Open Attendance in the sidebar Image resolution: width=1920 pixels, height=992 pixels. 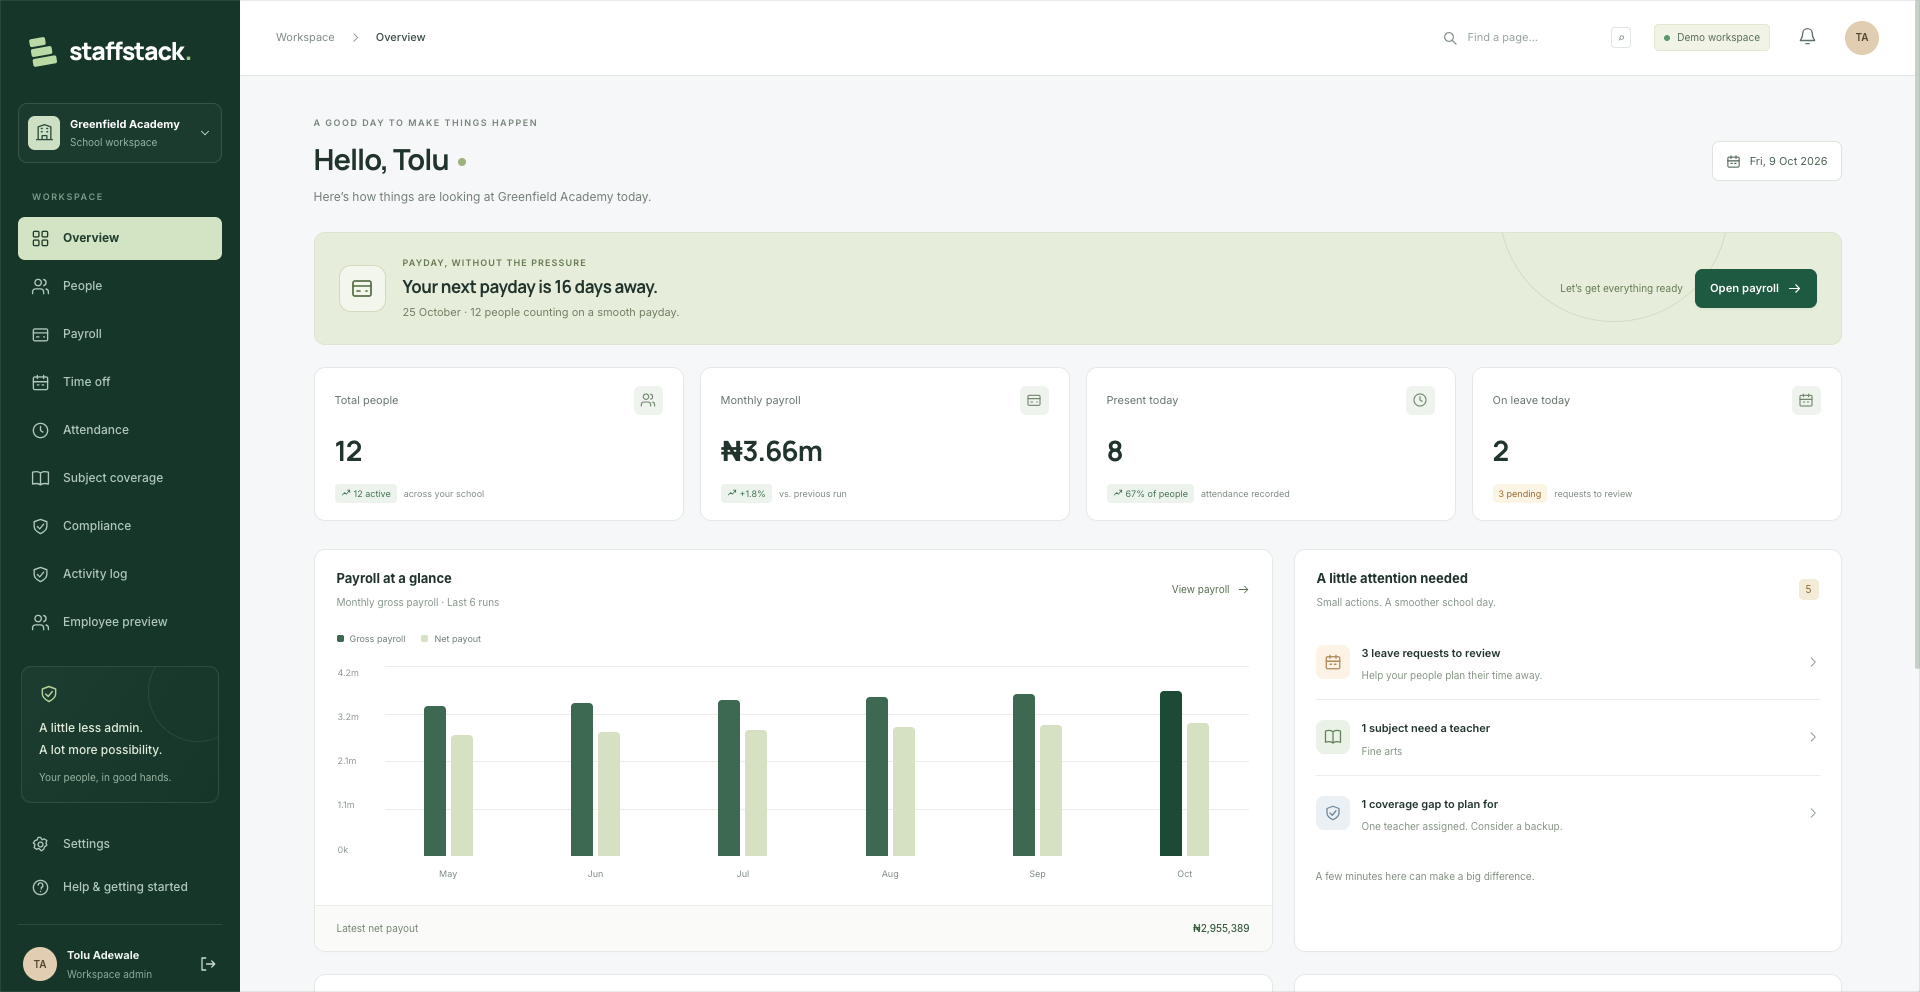click(120, 430)
